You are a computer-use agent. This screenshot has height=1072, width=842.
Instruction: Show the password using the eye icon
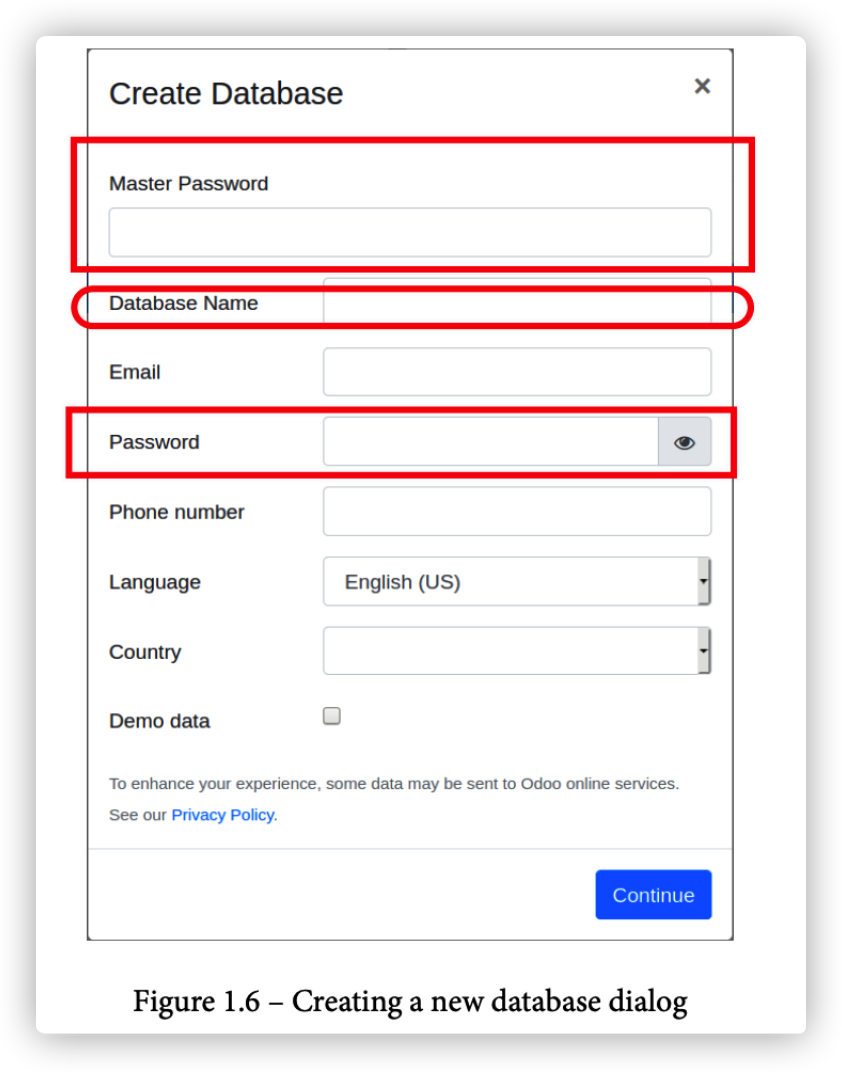point(684,442)
